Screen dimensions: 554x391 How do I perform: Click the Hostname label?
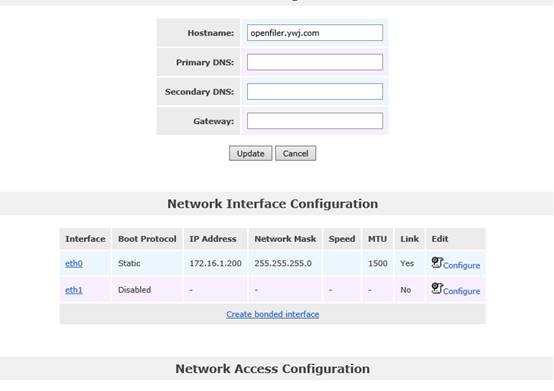[x=211, y=33]
